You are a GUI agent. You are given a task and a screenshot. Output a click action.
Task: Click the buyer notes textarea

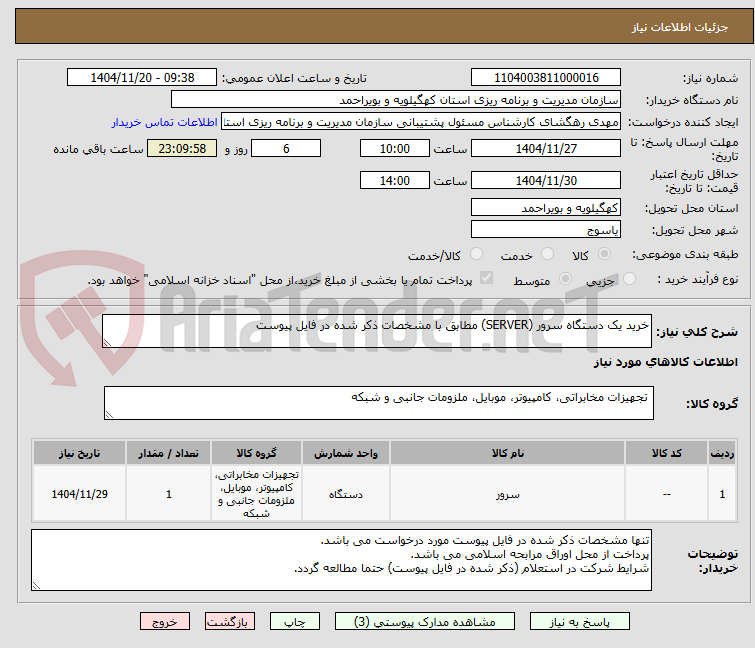click(341, 560)
